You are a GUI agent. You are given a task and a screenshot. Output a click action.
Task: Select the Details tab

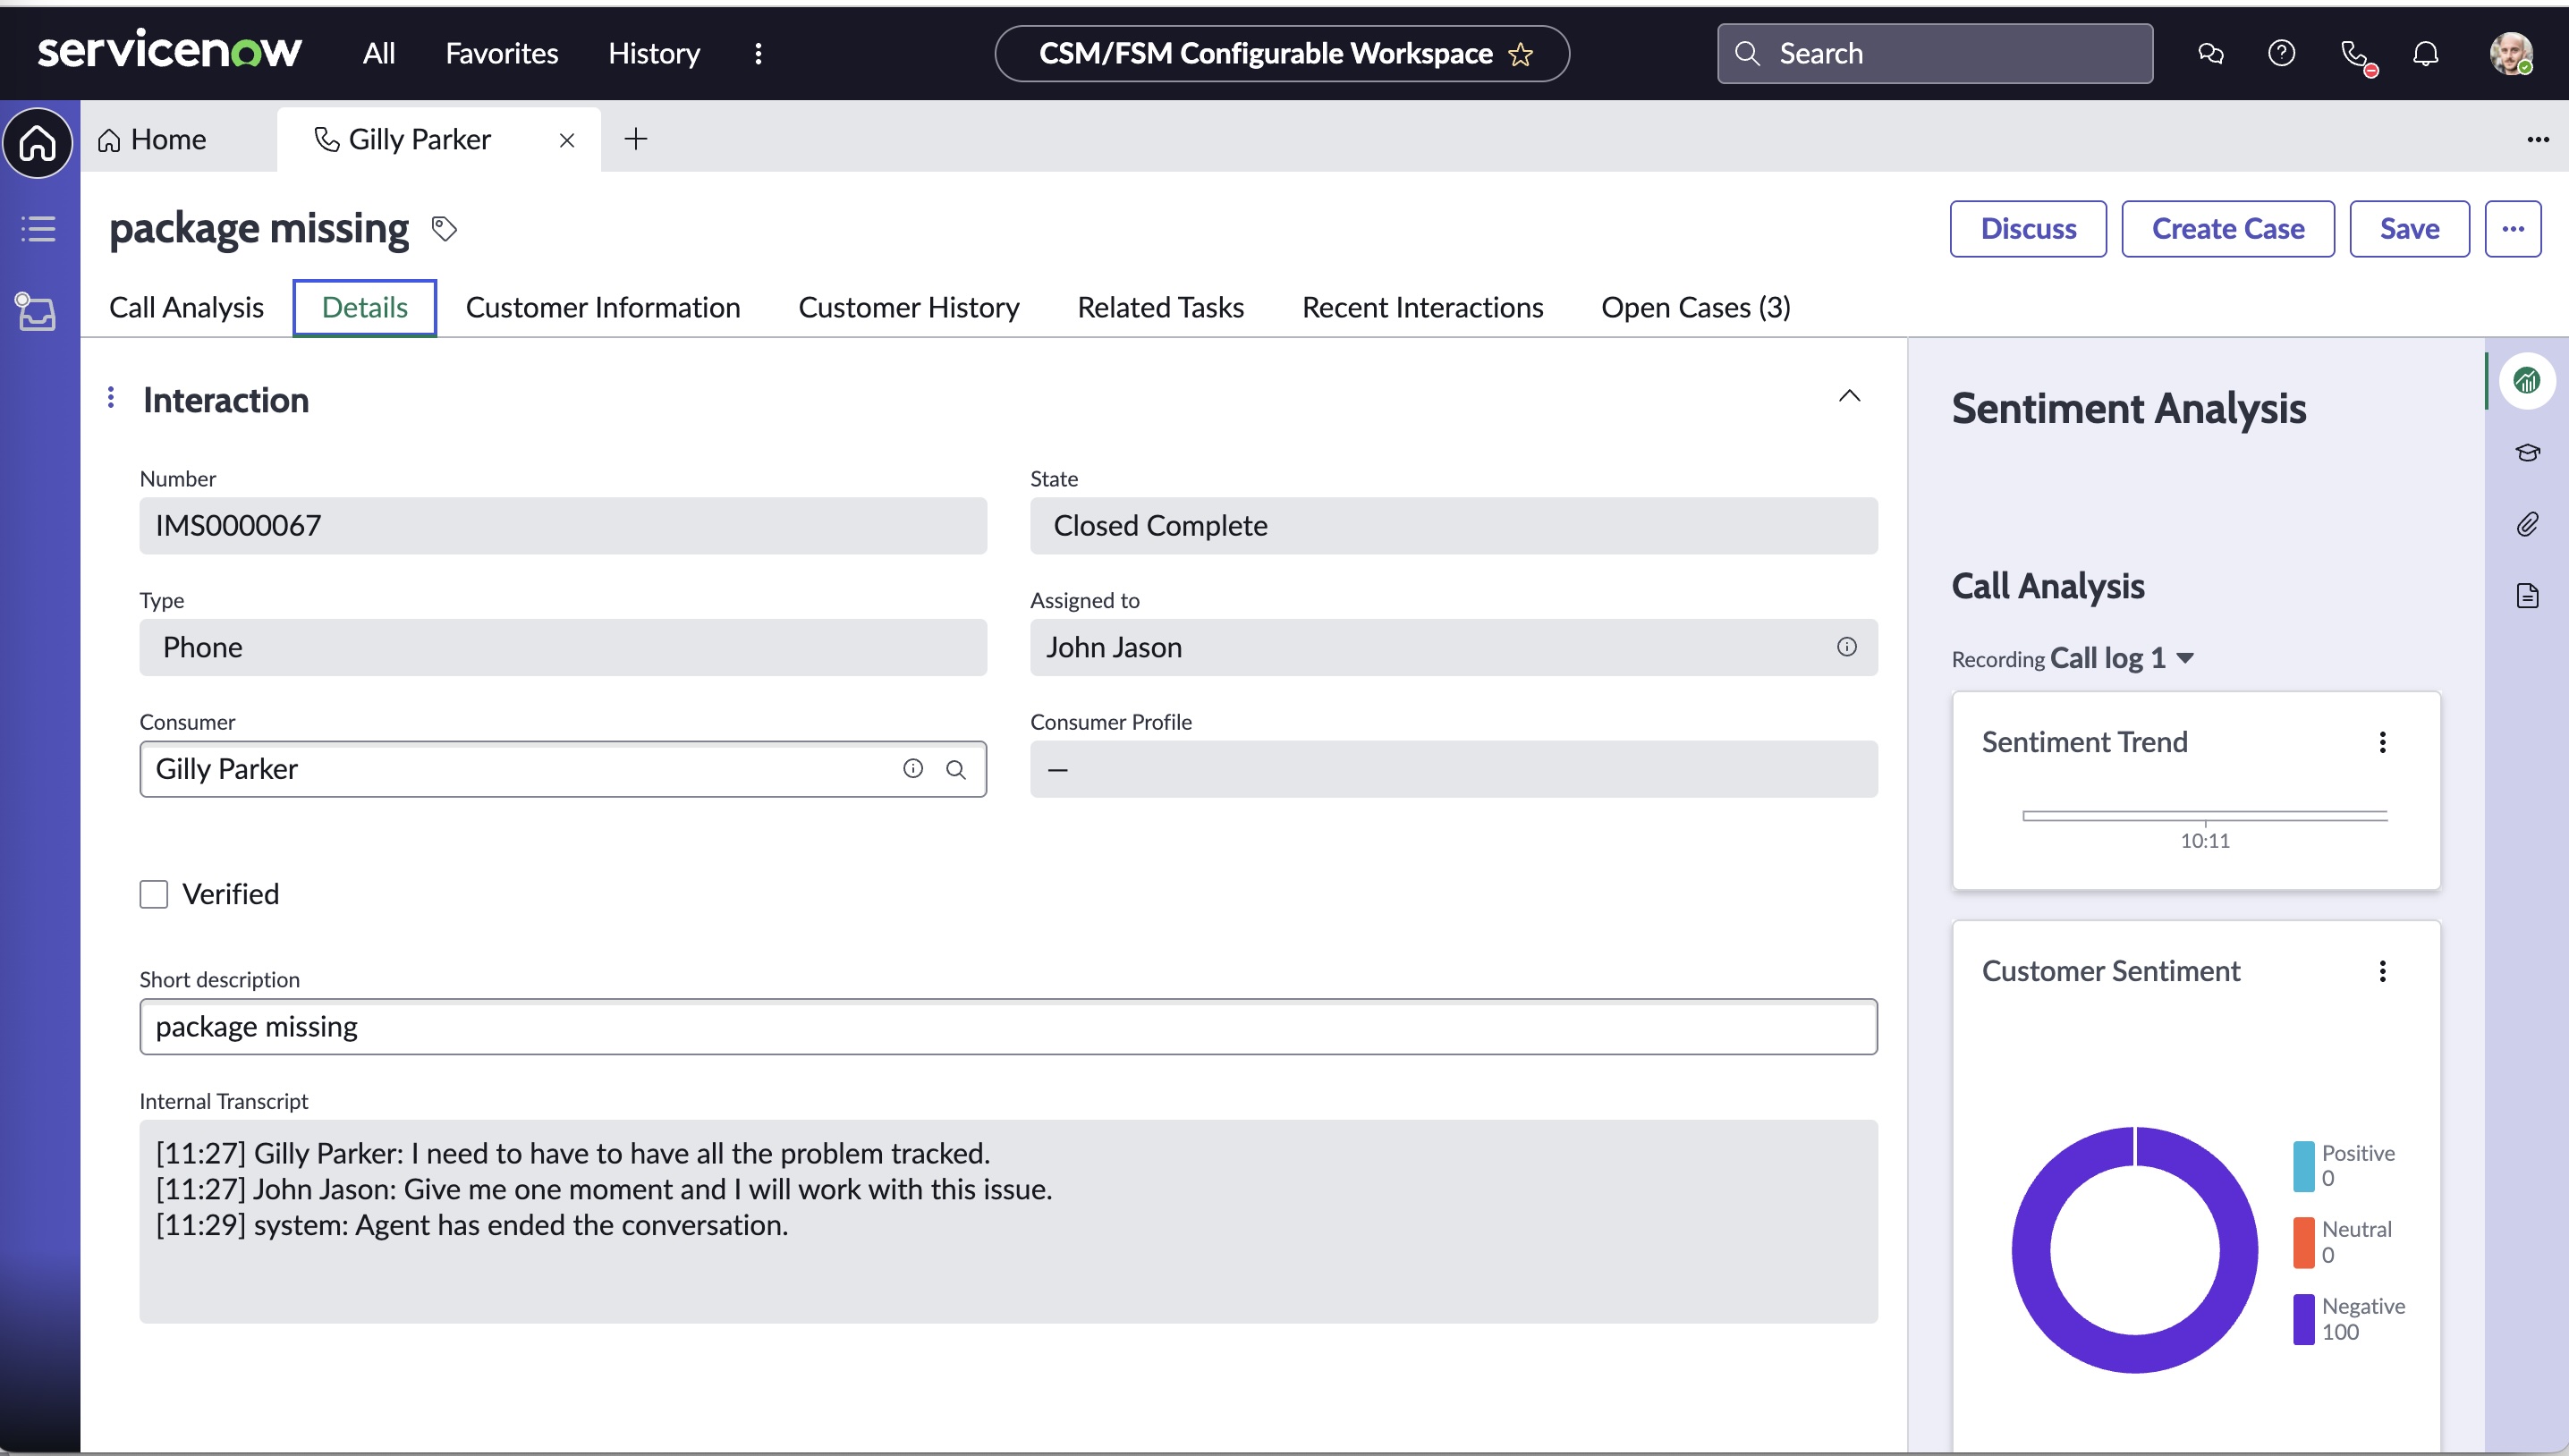pos(364,308)
